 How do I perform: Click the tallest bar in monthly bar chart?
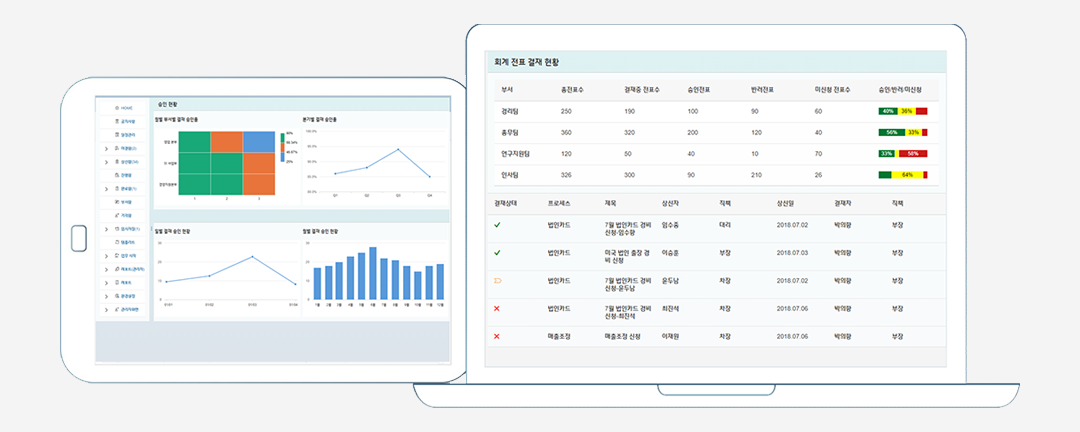(x=373, y=274)
